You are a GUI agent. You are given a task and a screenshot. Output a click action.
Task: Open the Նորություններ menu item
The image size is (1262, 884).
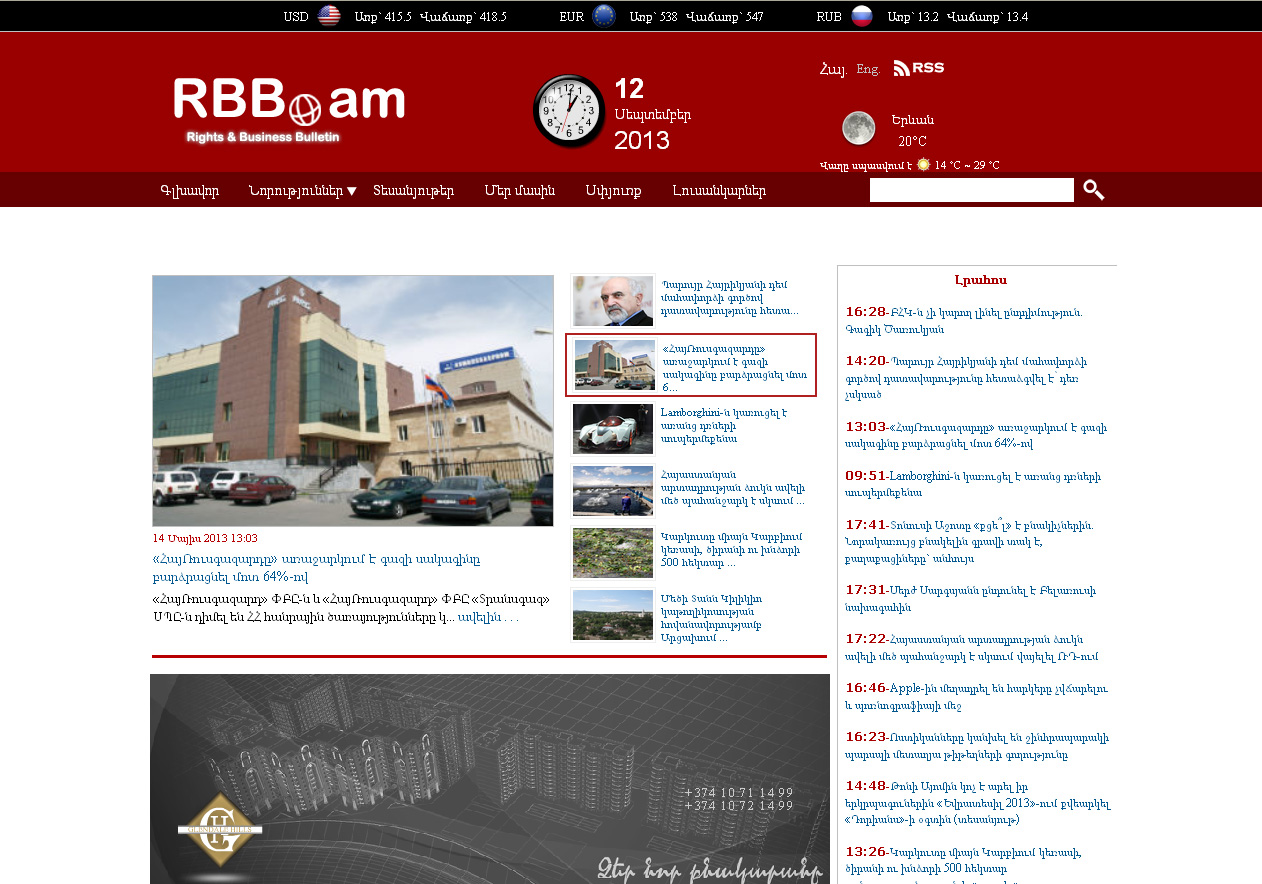click(296, 191)
